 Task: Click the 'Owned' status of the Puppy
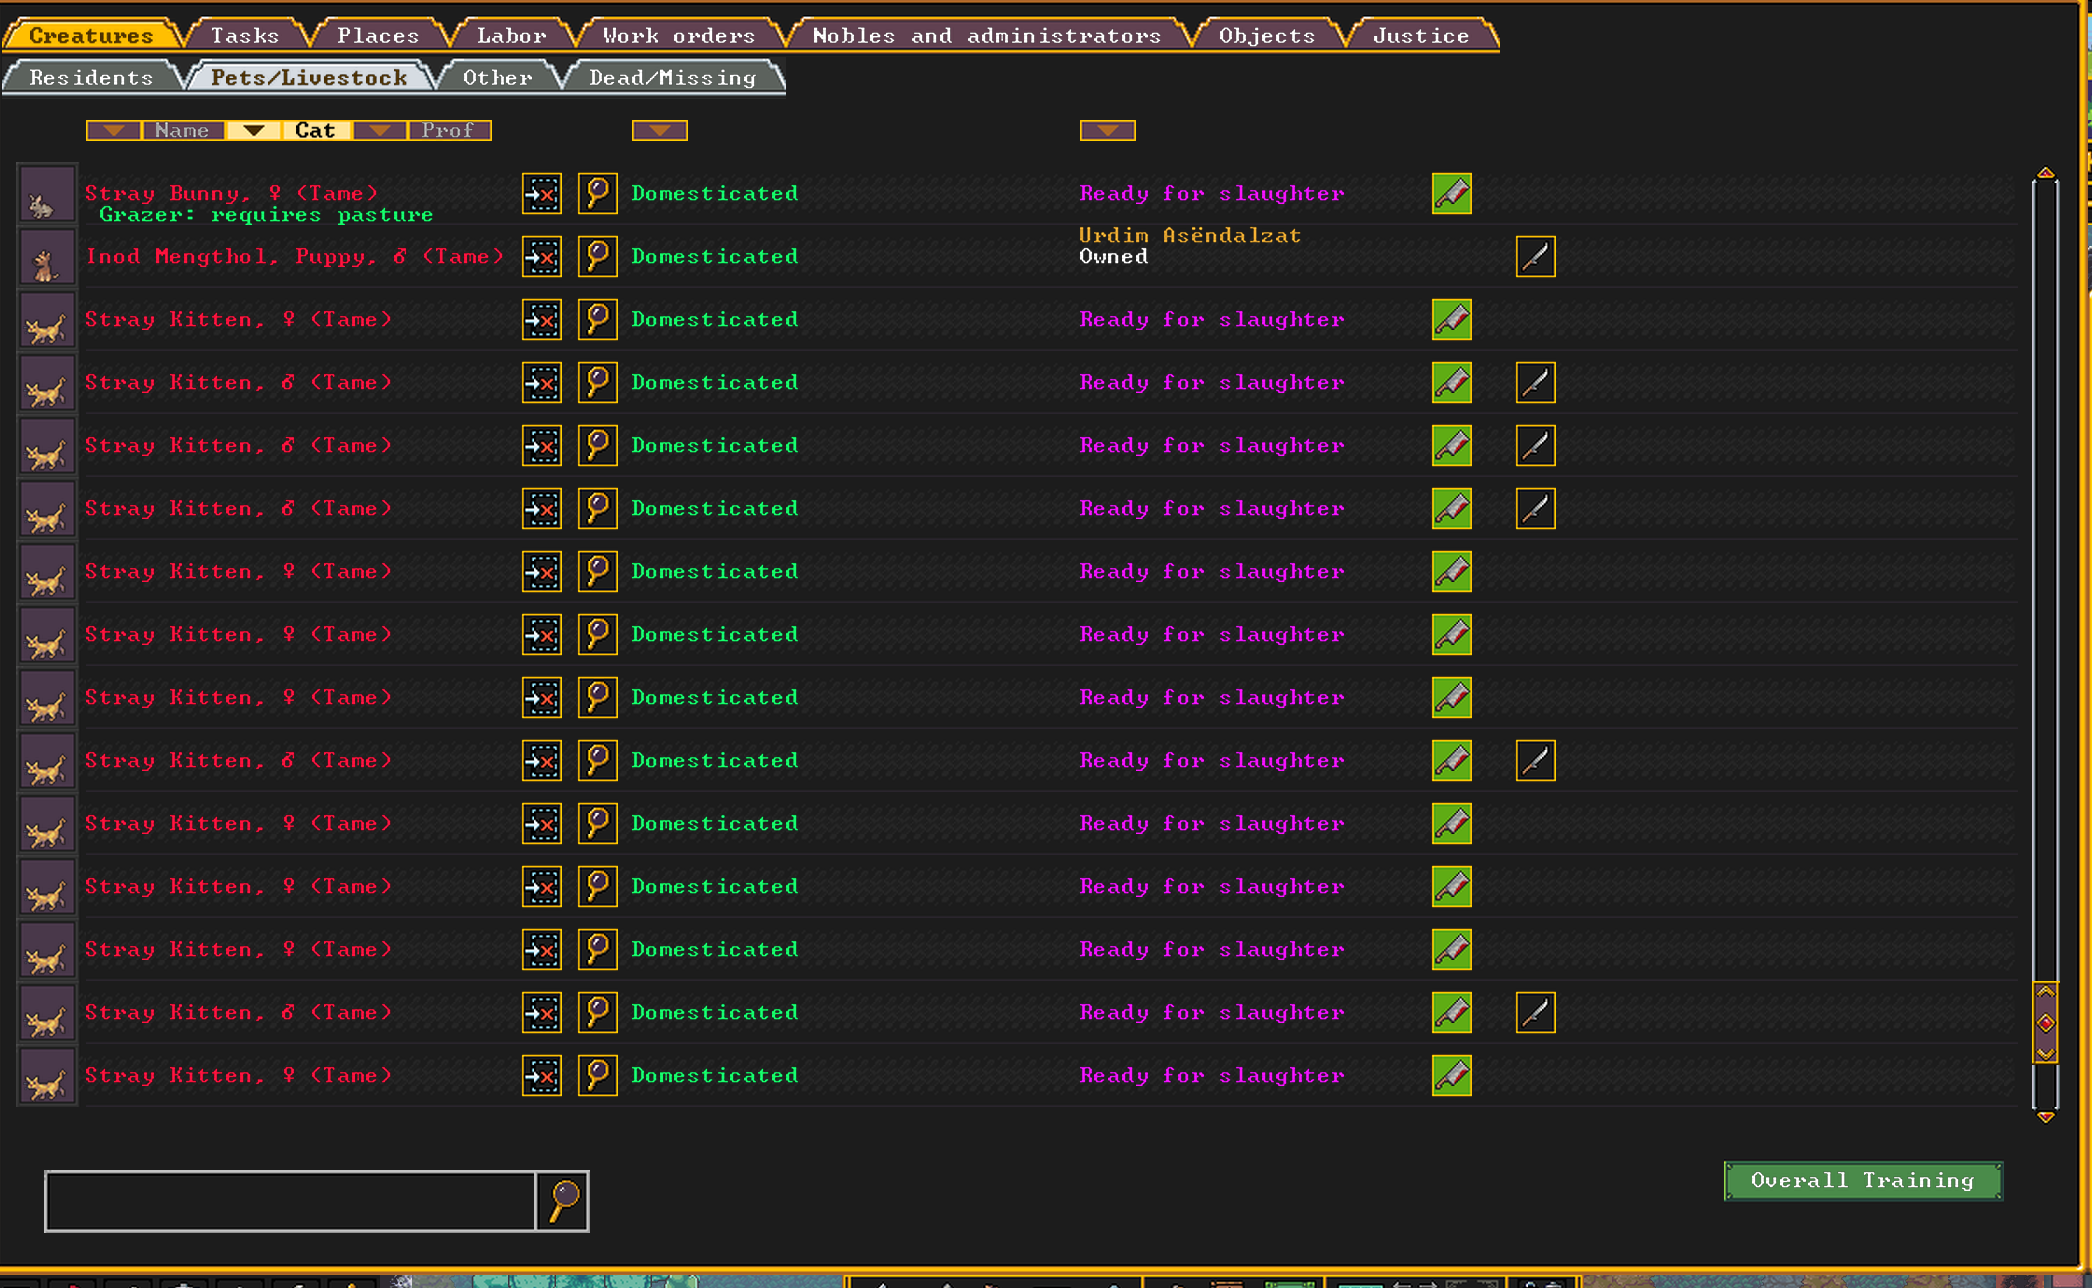pyautogui.click(x=1114, y=257)
